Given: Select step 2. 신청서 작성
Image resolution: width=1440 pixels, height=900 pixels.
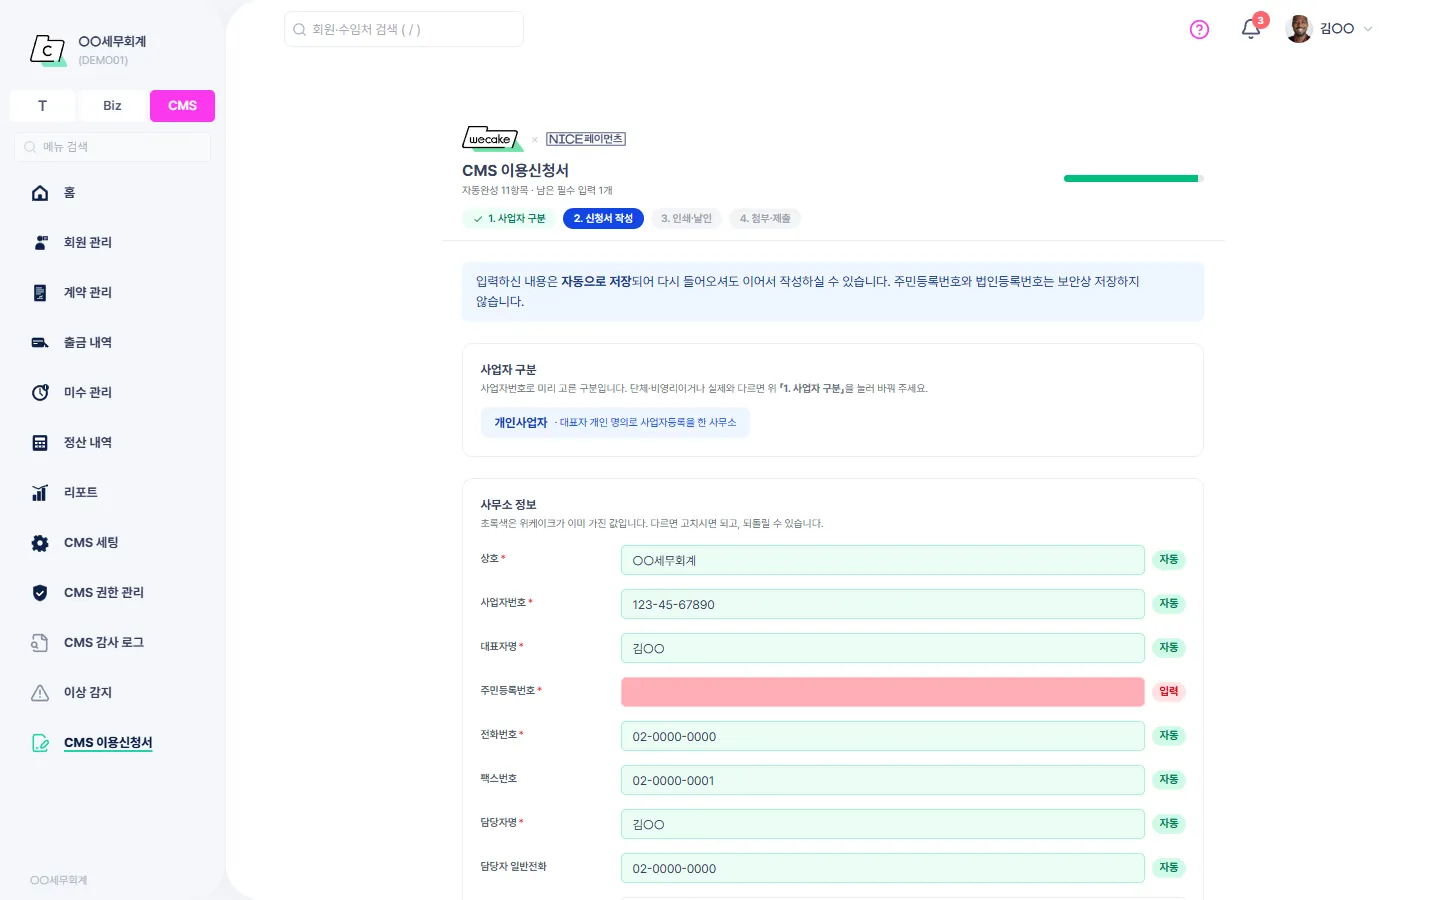Looking at the screenshot, I should click(603, 218).
